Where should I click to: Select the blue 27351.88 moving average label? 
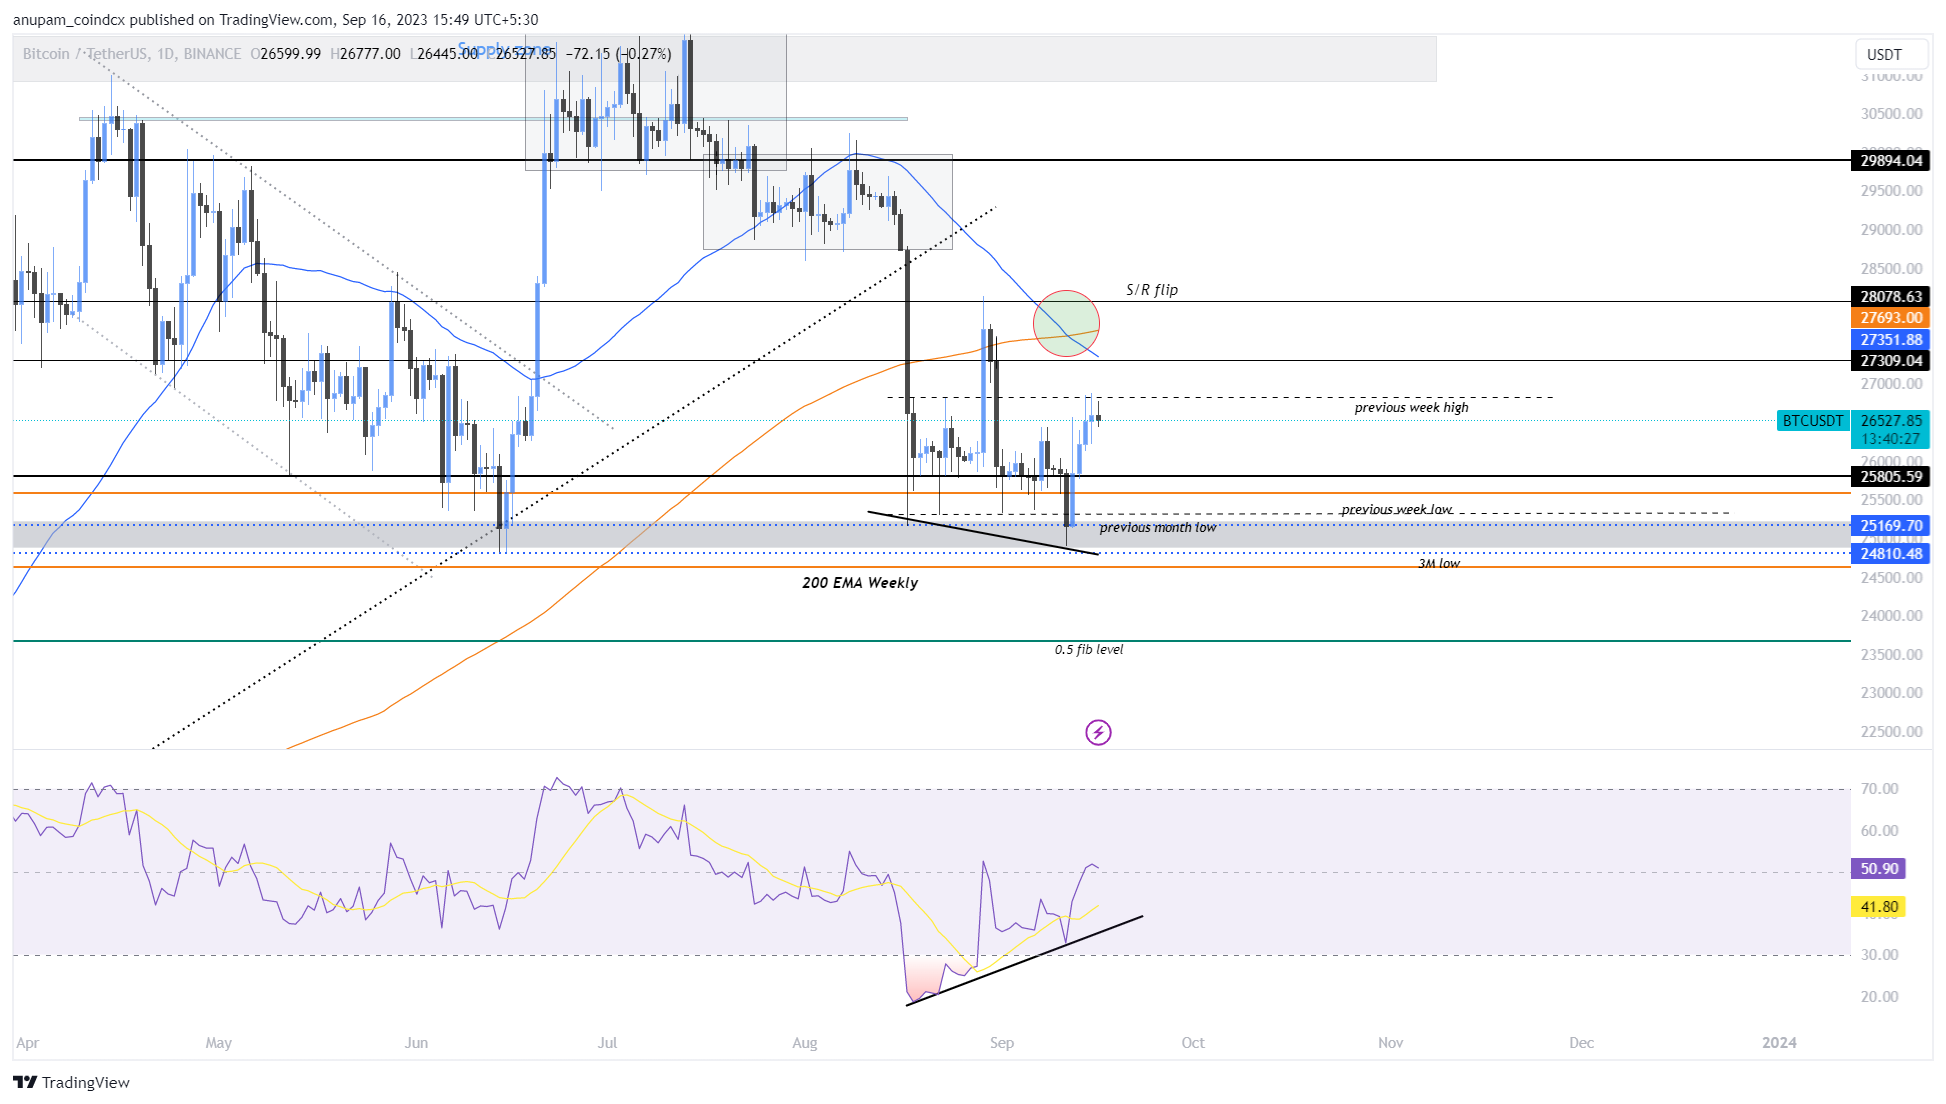click(x=1890, y=340)
